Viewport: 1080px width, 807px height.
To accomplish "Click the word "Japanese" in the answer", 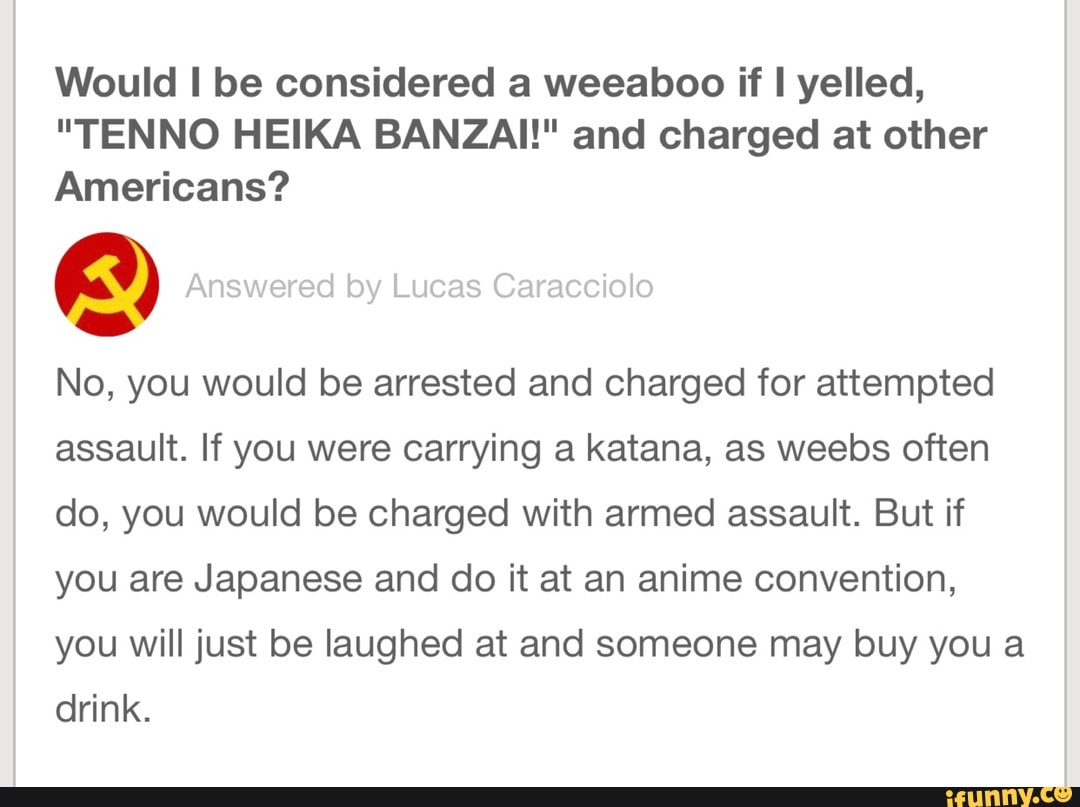I will [278, 580].
